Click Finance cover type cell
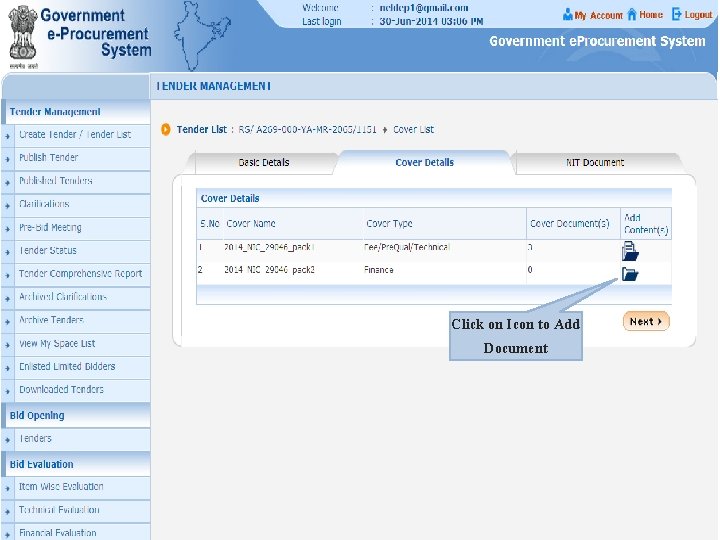720x540 pixels. [x=378, y=270]
